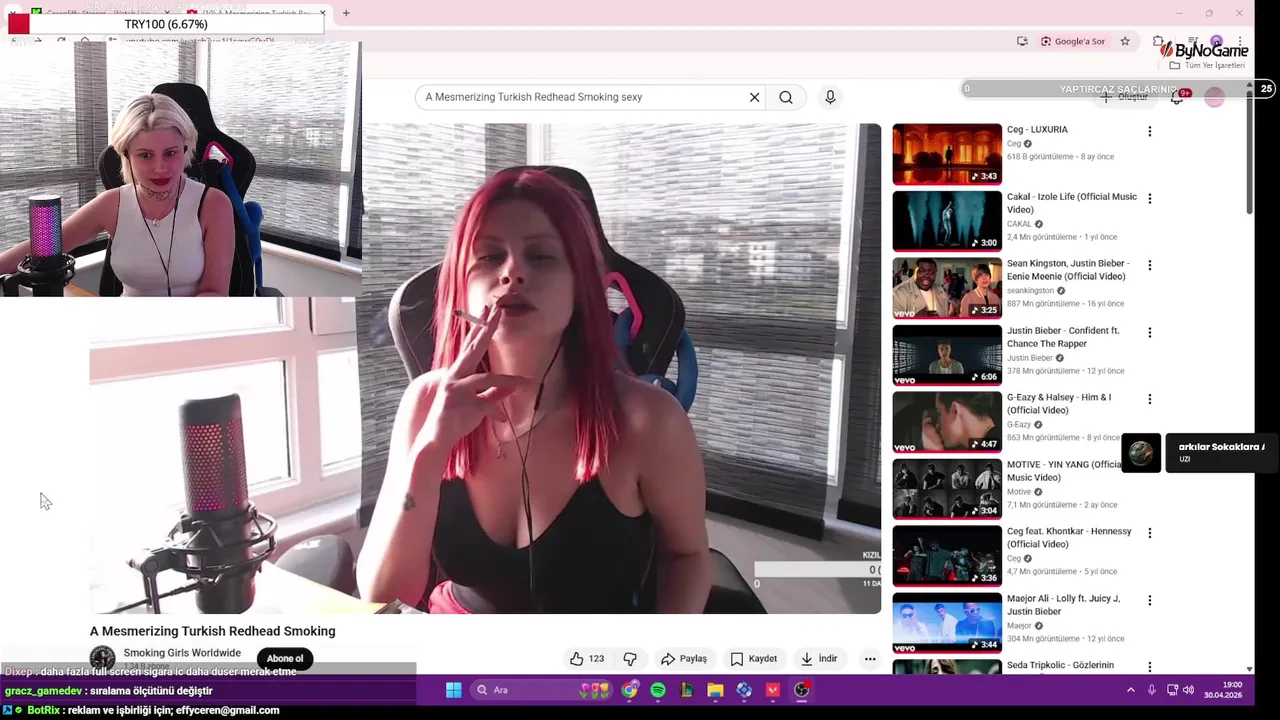The image size is (1280, 720).
Task: Open Chrome media control icon
Action: click(1193, 41)
